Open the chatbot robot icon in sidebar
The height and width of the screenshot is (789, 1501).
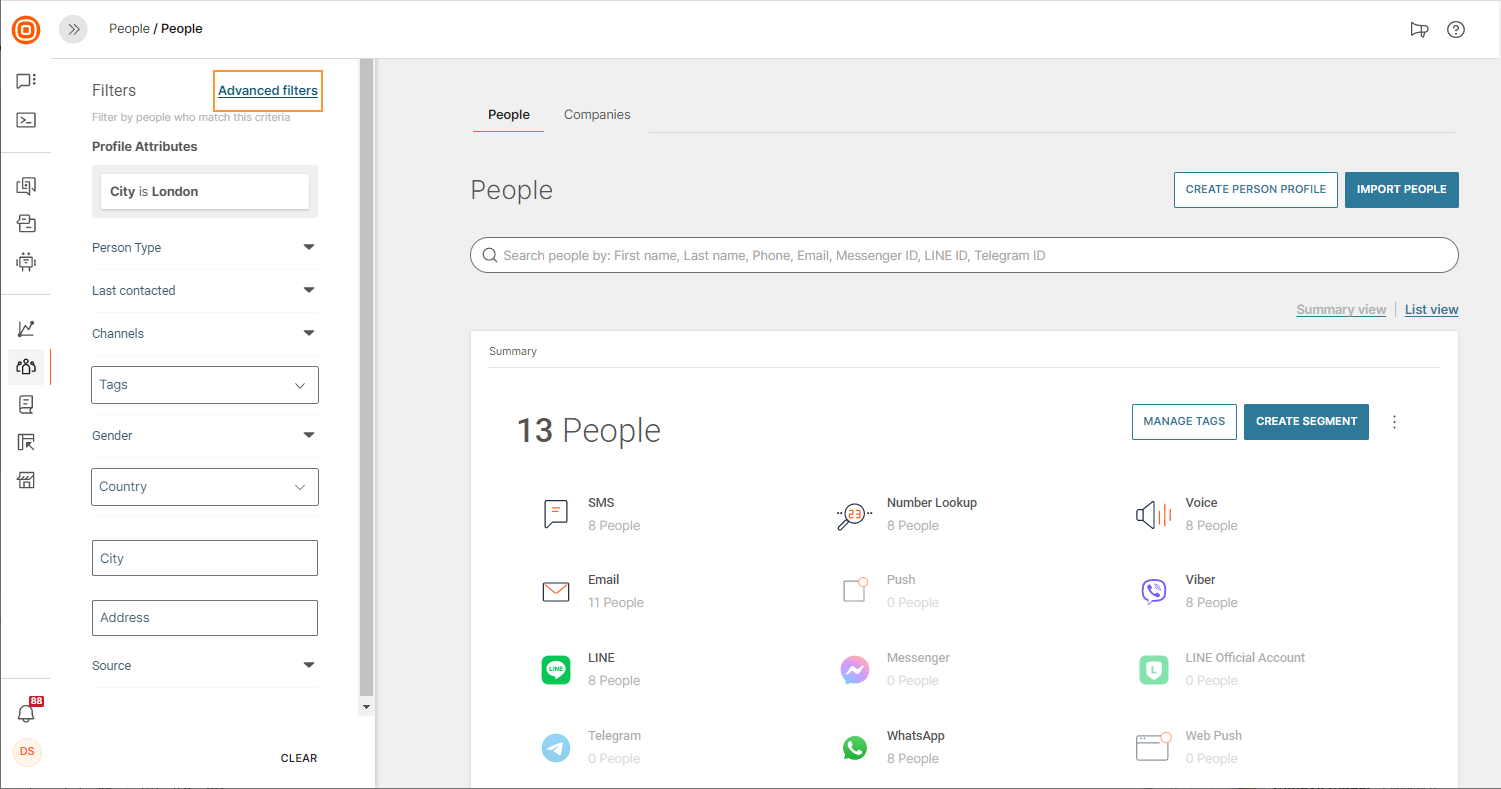click(26, 262)
